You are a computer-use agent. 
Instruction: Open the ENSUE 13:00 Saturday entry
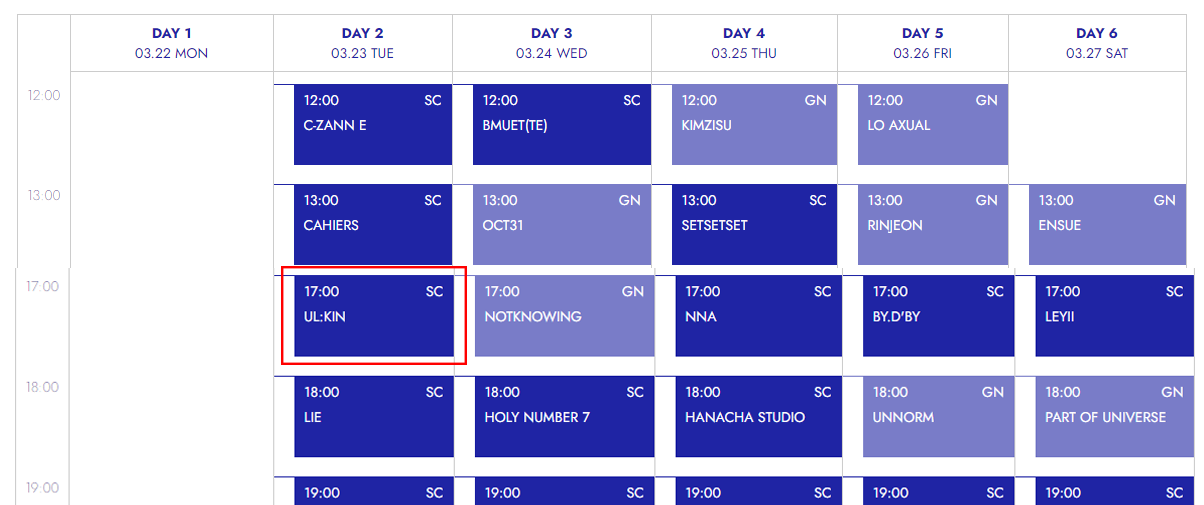click(x=1107, y=225)
